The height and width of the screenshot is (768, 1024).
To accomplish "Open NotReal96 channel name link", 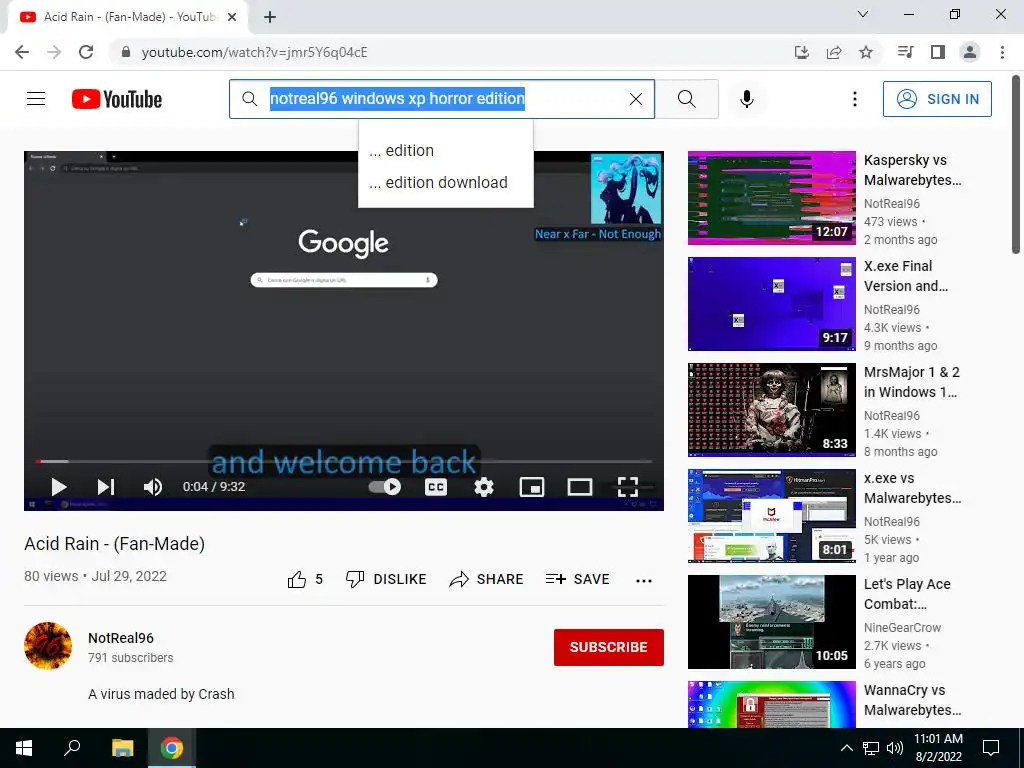I will click(x=121, y=638).
